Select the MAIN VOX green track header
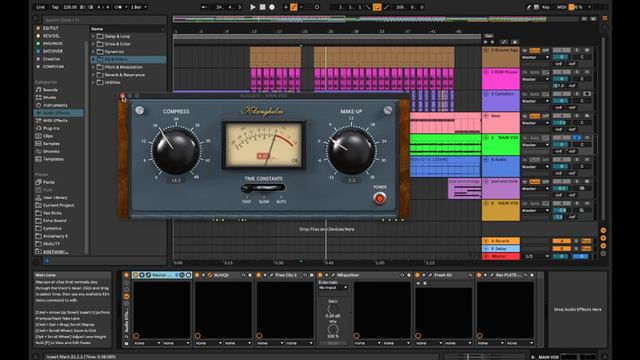The image size is (640, 360). (500, 144)
